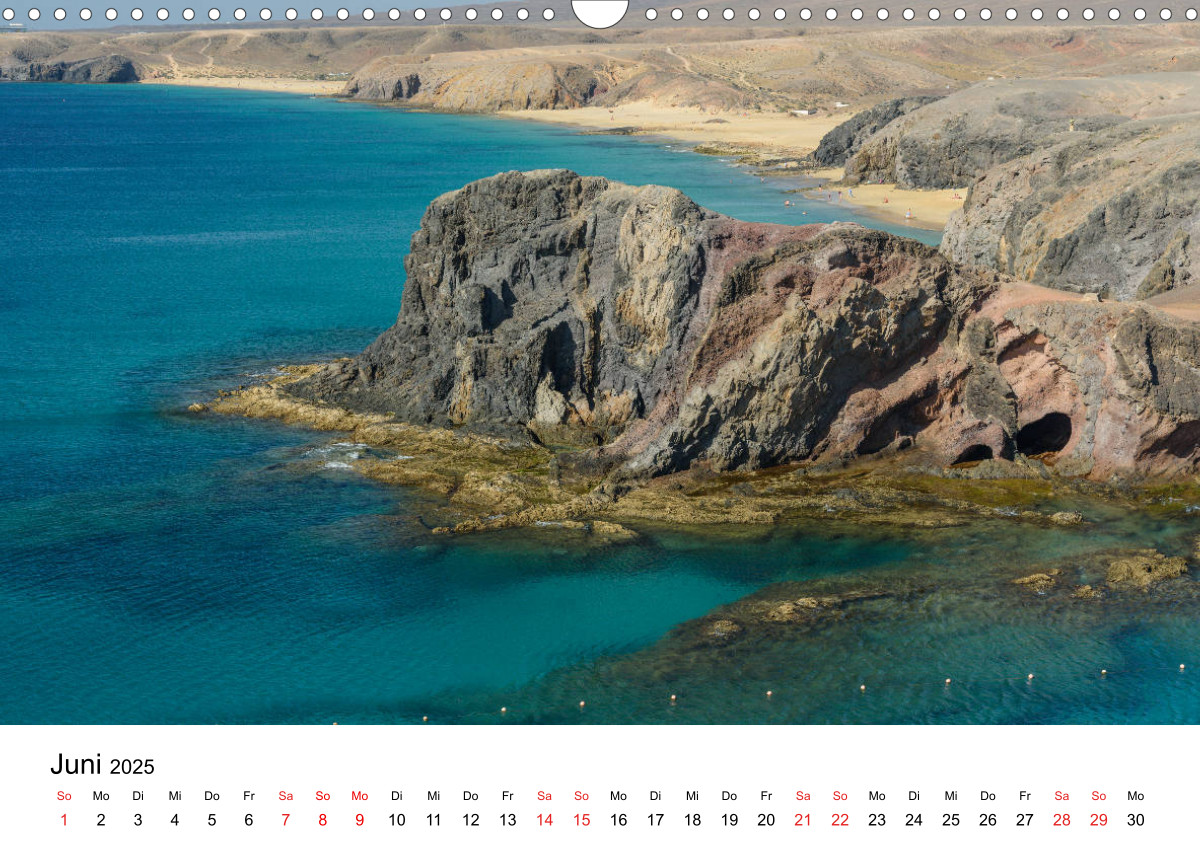Select Saturday date 21 in red

pos(803,820)
